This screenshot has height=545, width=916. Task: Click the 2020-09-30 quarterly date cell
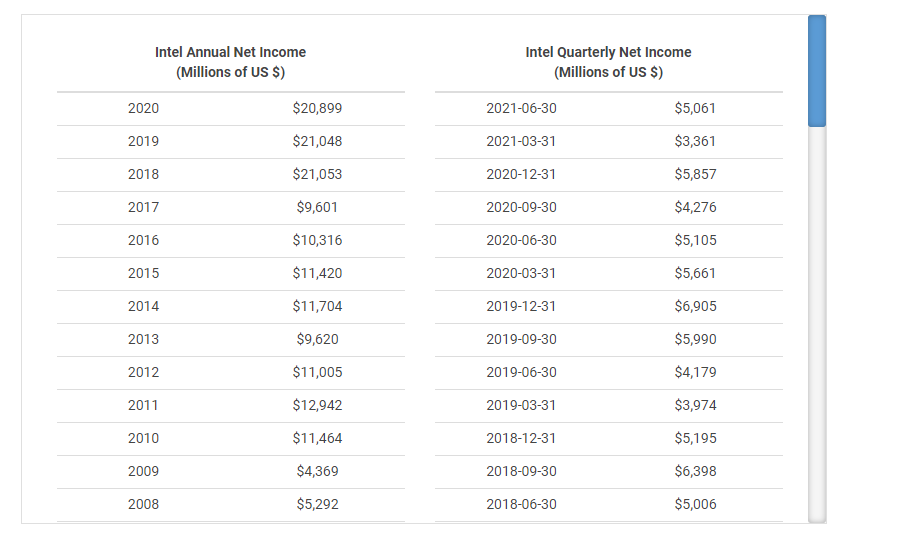pyautogui.click(x=521, y=207)
